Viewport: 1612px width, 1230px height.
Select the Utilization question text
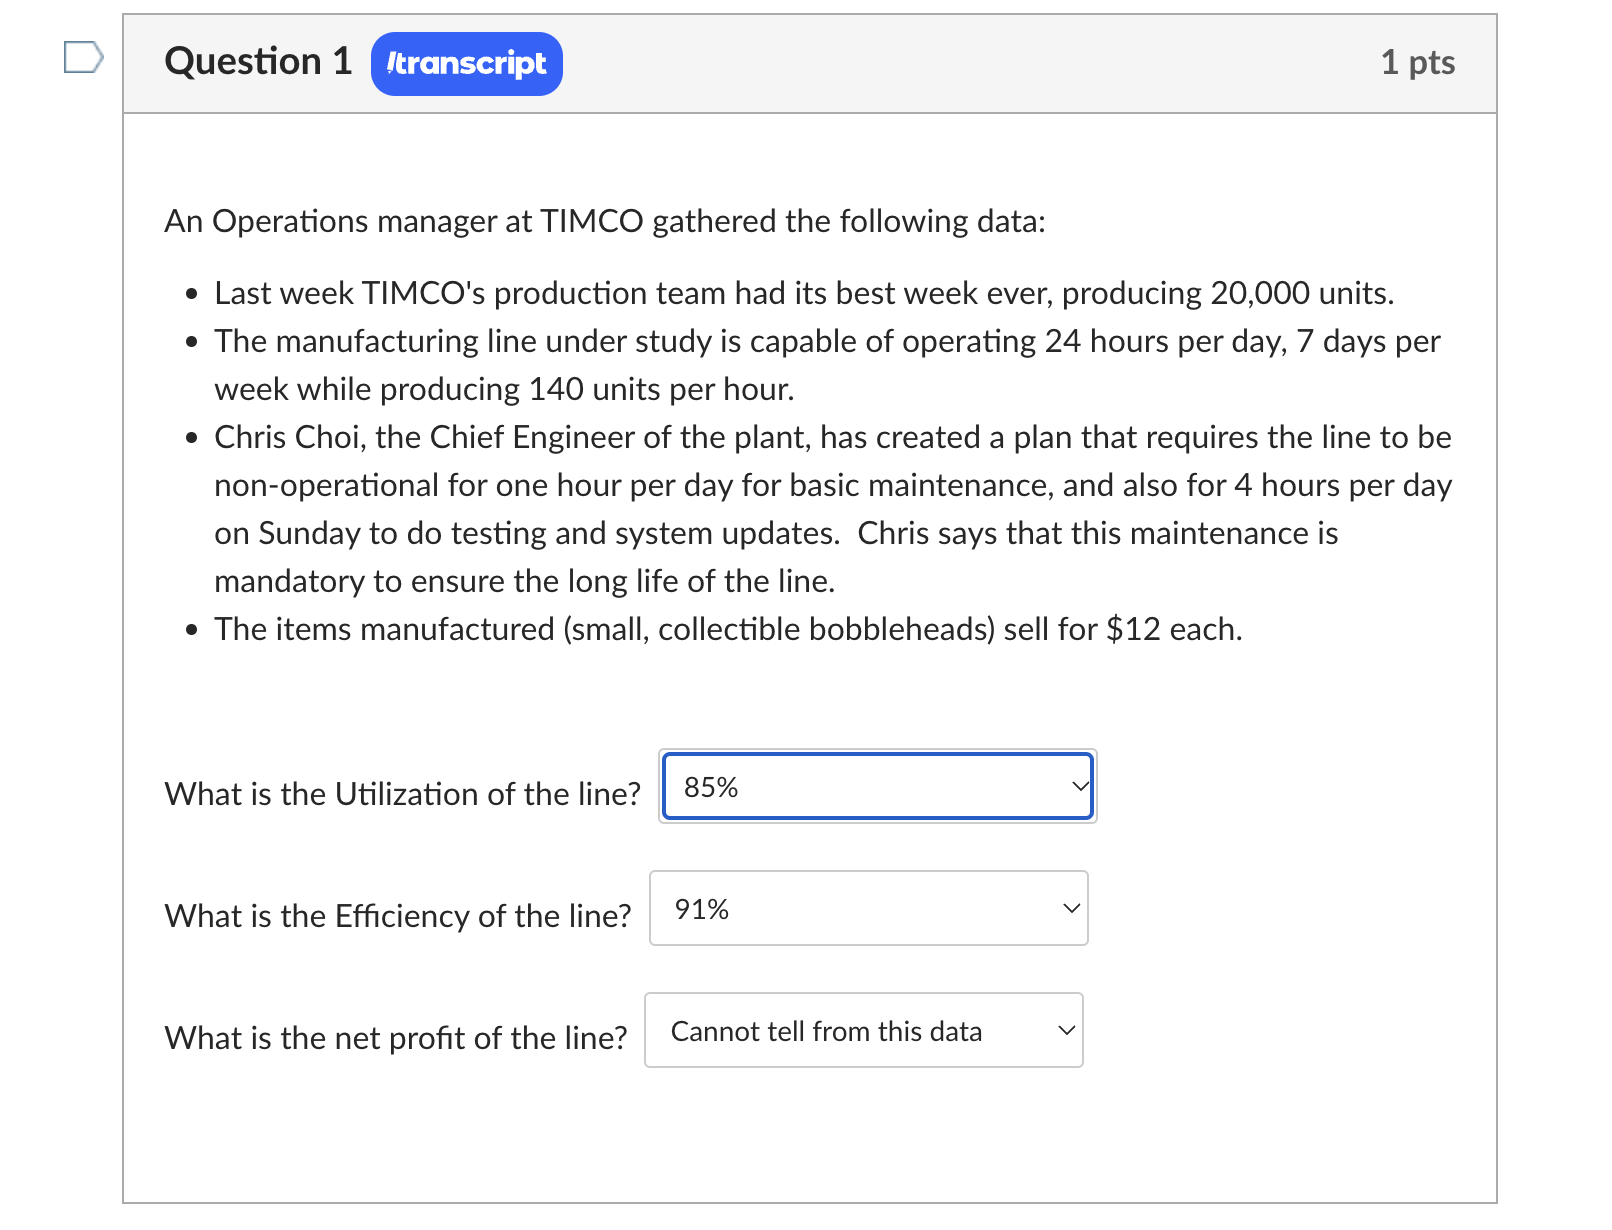401,793
